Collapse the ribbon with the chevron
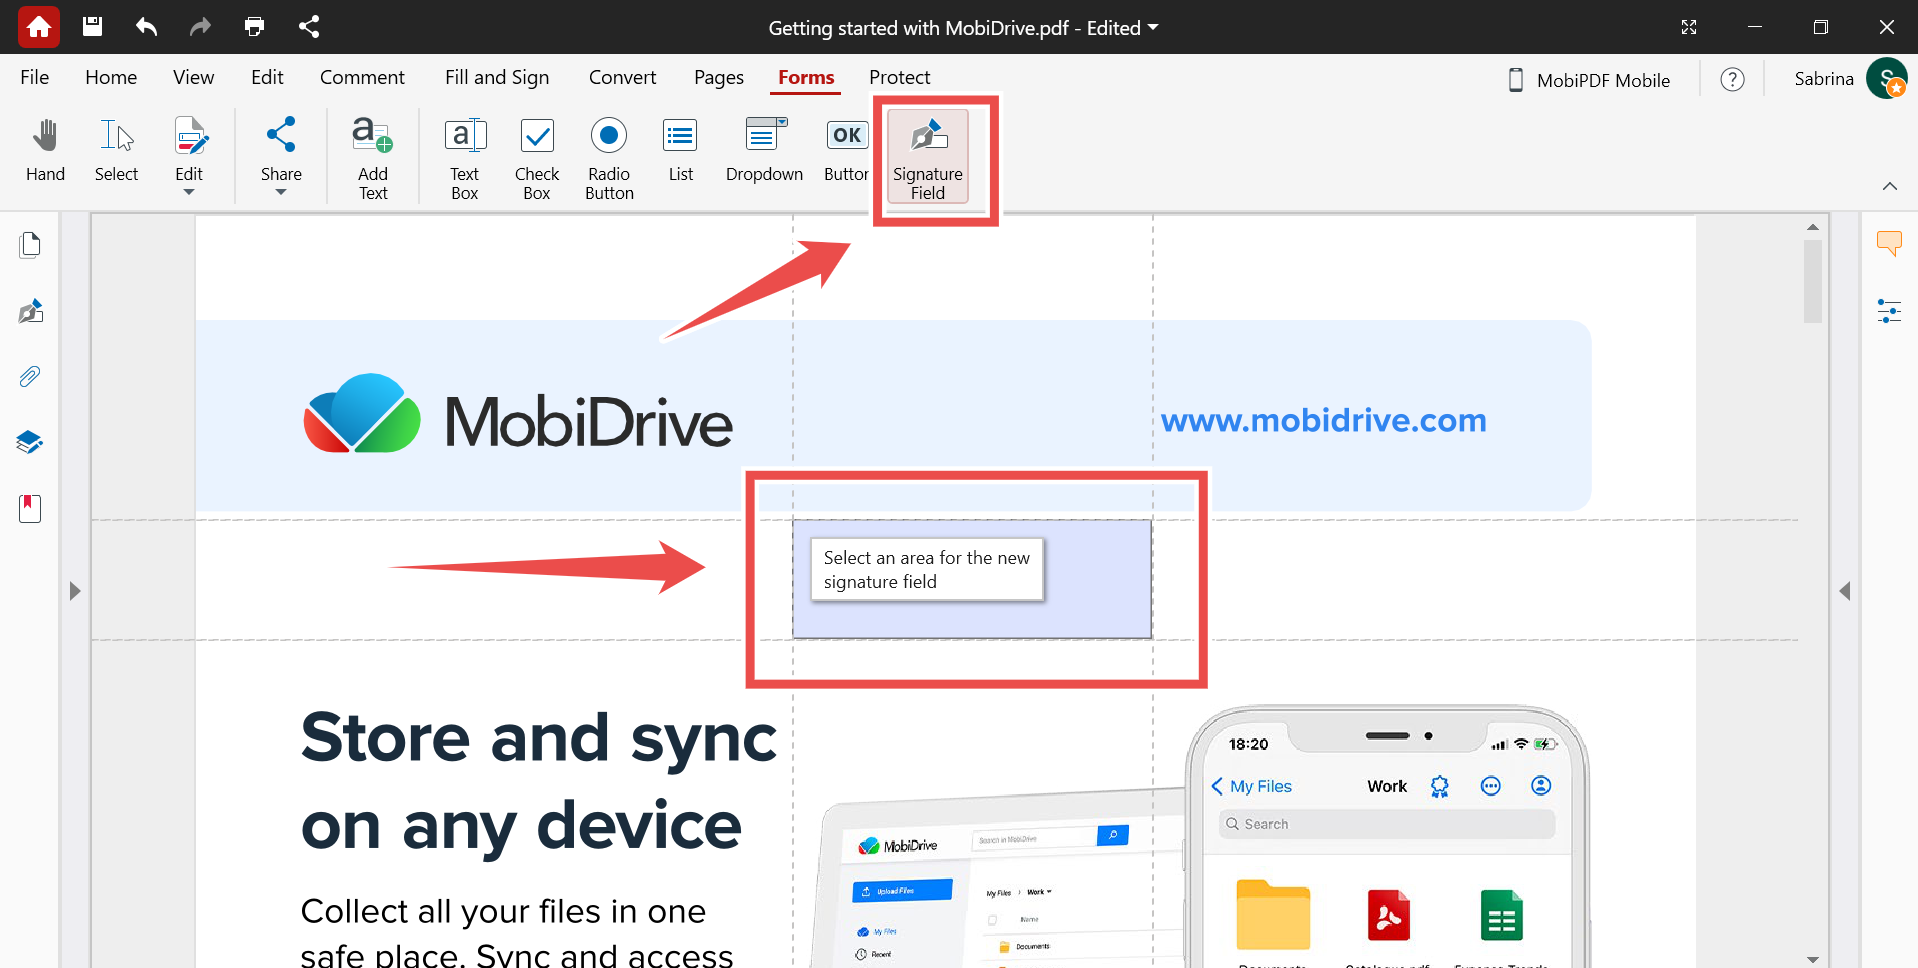Viewport: 1918px width, 968px height. (1889, 186)
